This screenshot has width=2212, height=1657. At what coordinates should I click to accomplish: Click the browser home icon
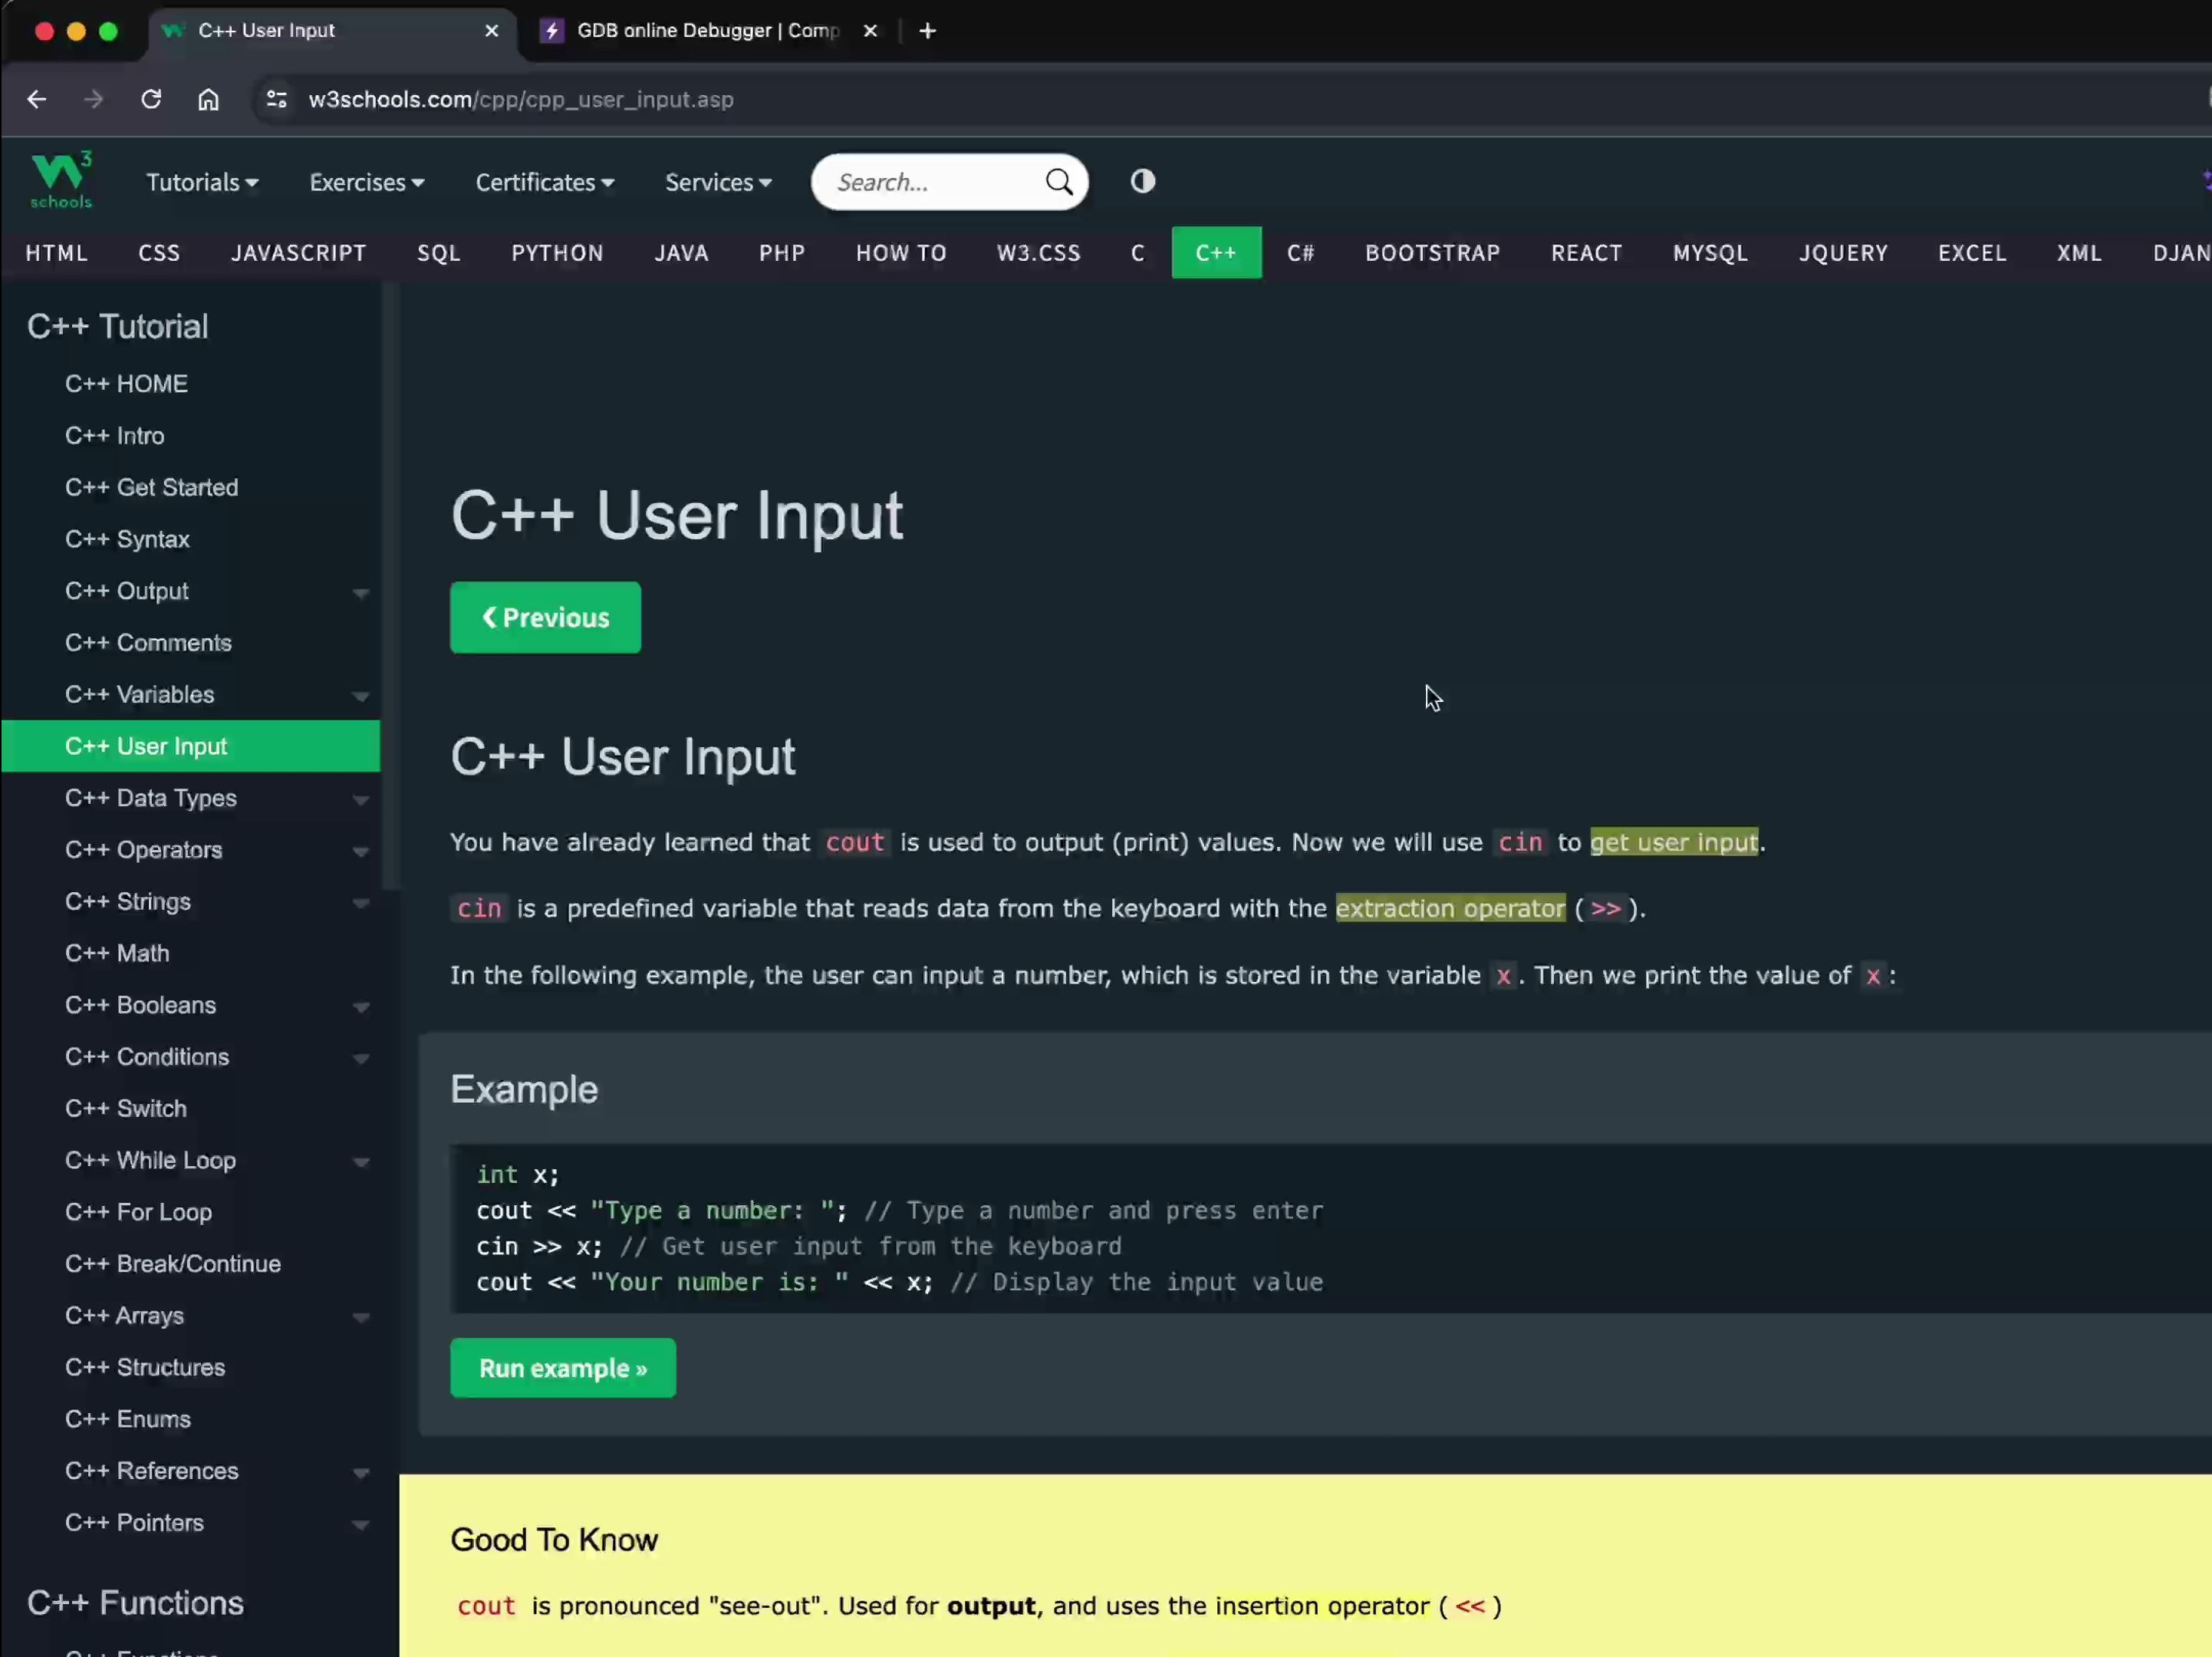(207, 99)
